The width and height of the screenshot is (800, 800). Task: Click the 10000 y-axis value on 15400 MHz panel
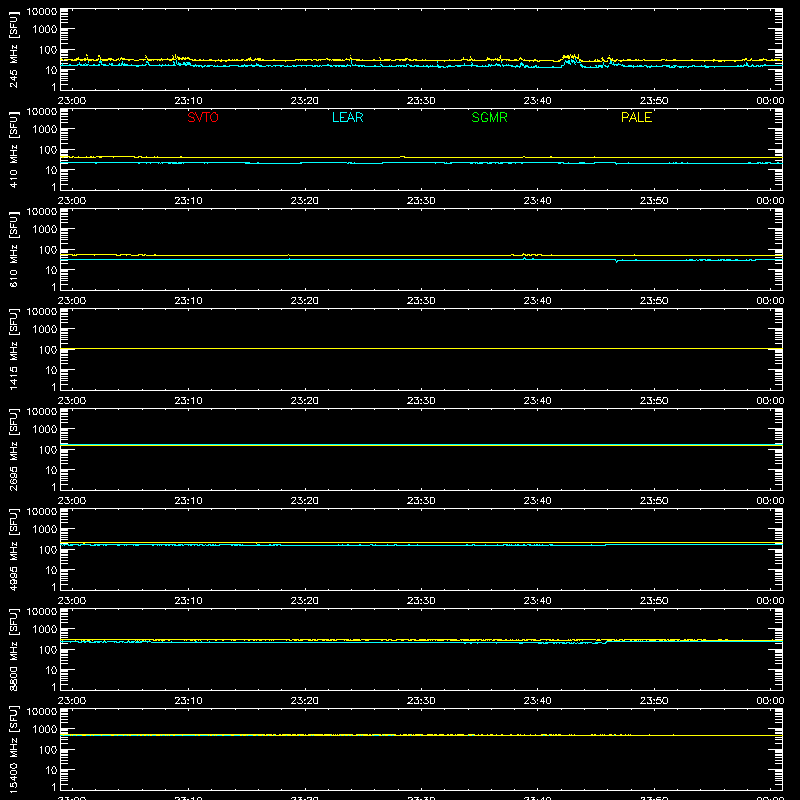tap(42, 712)
